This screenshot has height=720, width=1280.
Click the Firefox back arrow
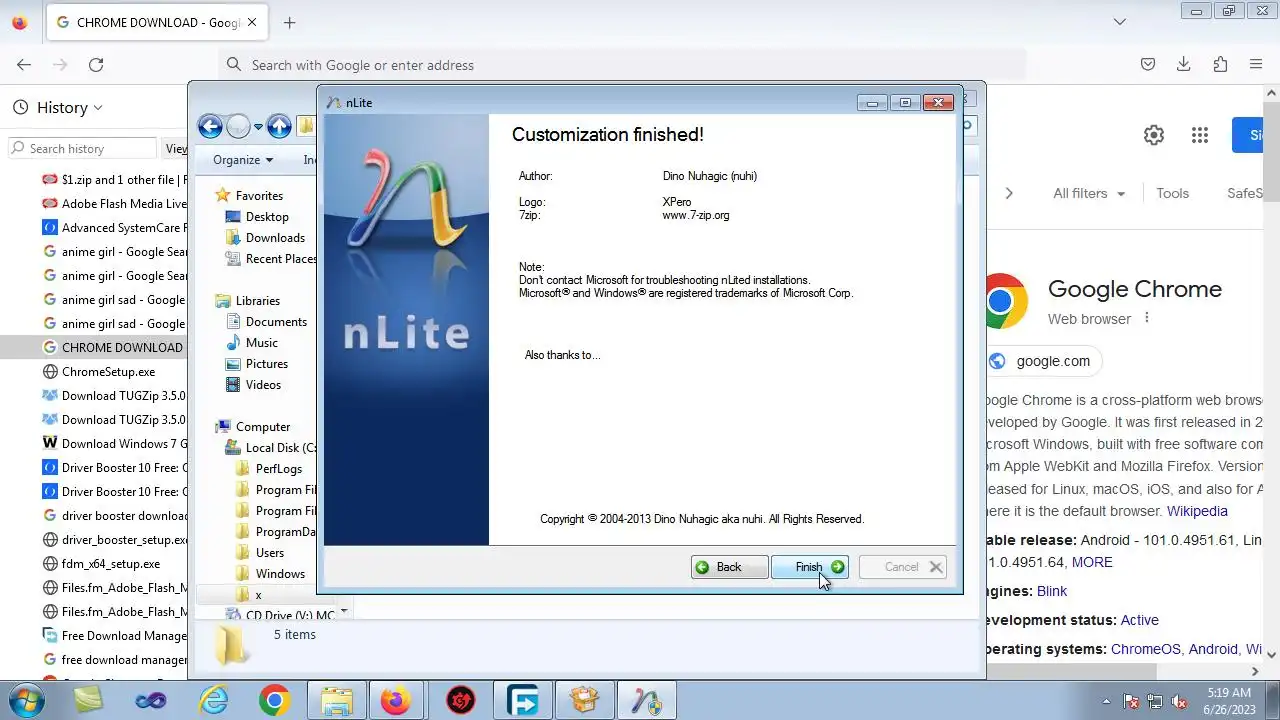[x=24, y=64]
